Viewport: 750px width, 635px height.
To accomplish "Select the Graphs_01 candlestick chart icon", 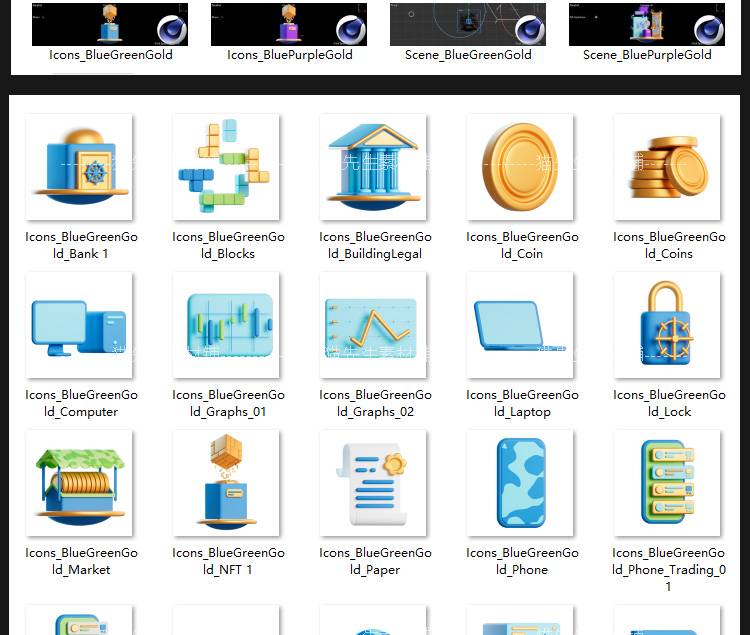I will point(226,325).
